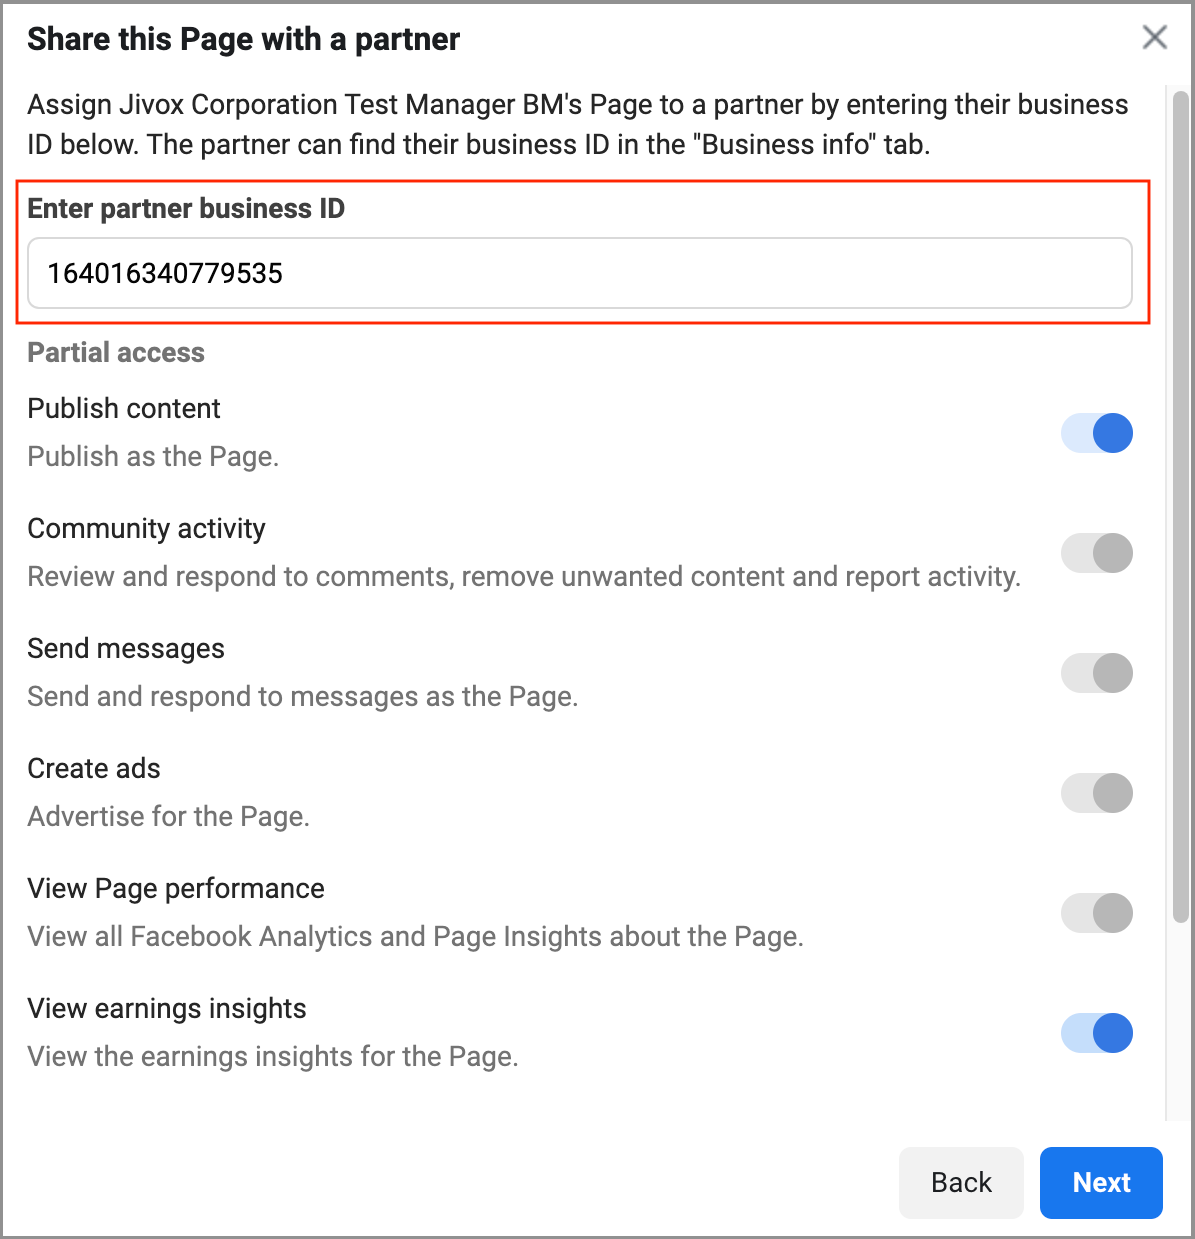Toggle View Page performance on
1195x1239 pixels.
[x=1097, y=913]
